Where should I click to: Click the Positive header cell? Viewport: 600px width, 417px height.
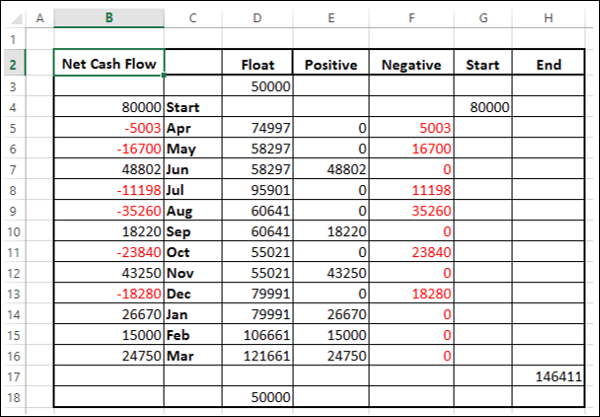[x=330, y=64]
